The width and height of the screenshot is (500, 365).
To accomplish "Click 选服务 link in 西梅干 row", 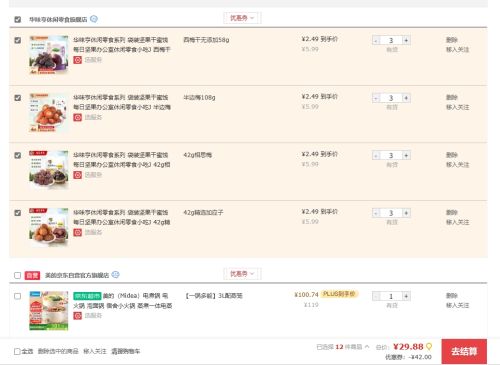I will [x=93, y=60].
